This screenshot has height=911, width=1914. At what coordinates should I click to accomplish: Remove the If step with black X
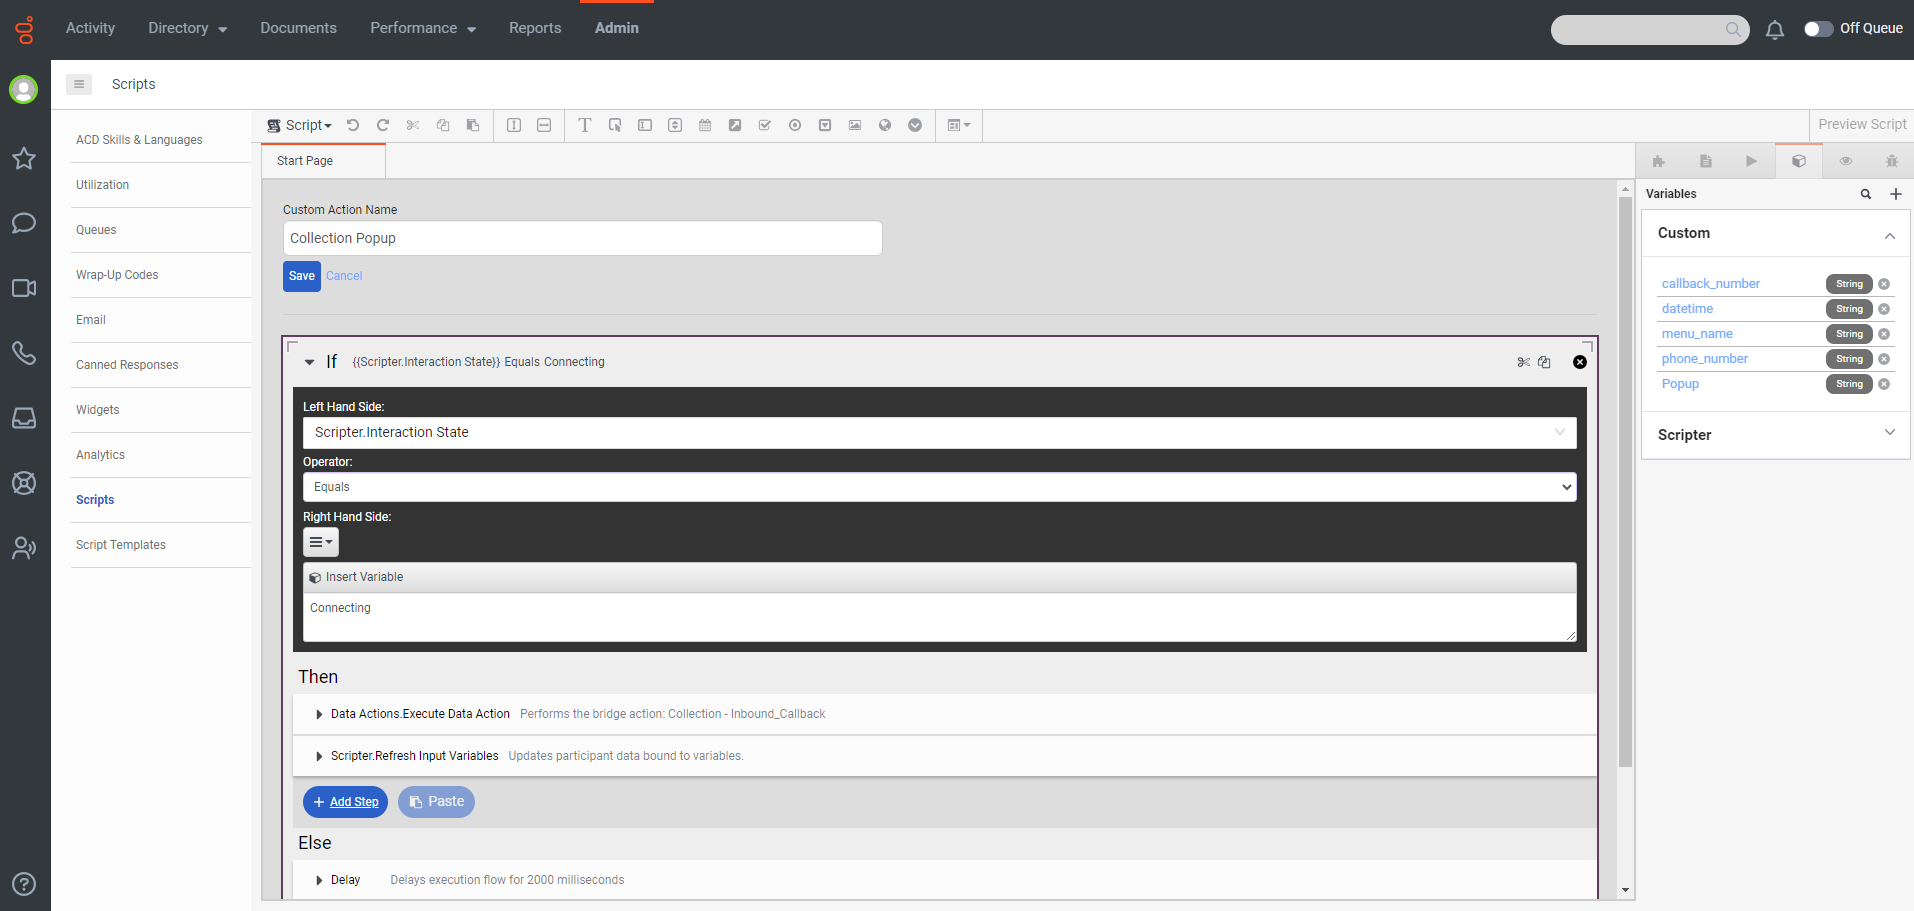[x=1580, y=362]
